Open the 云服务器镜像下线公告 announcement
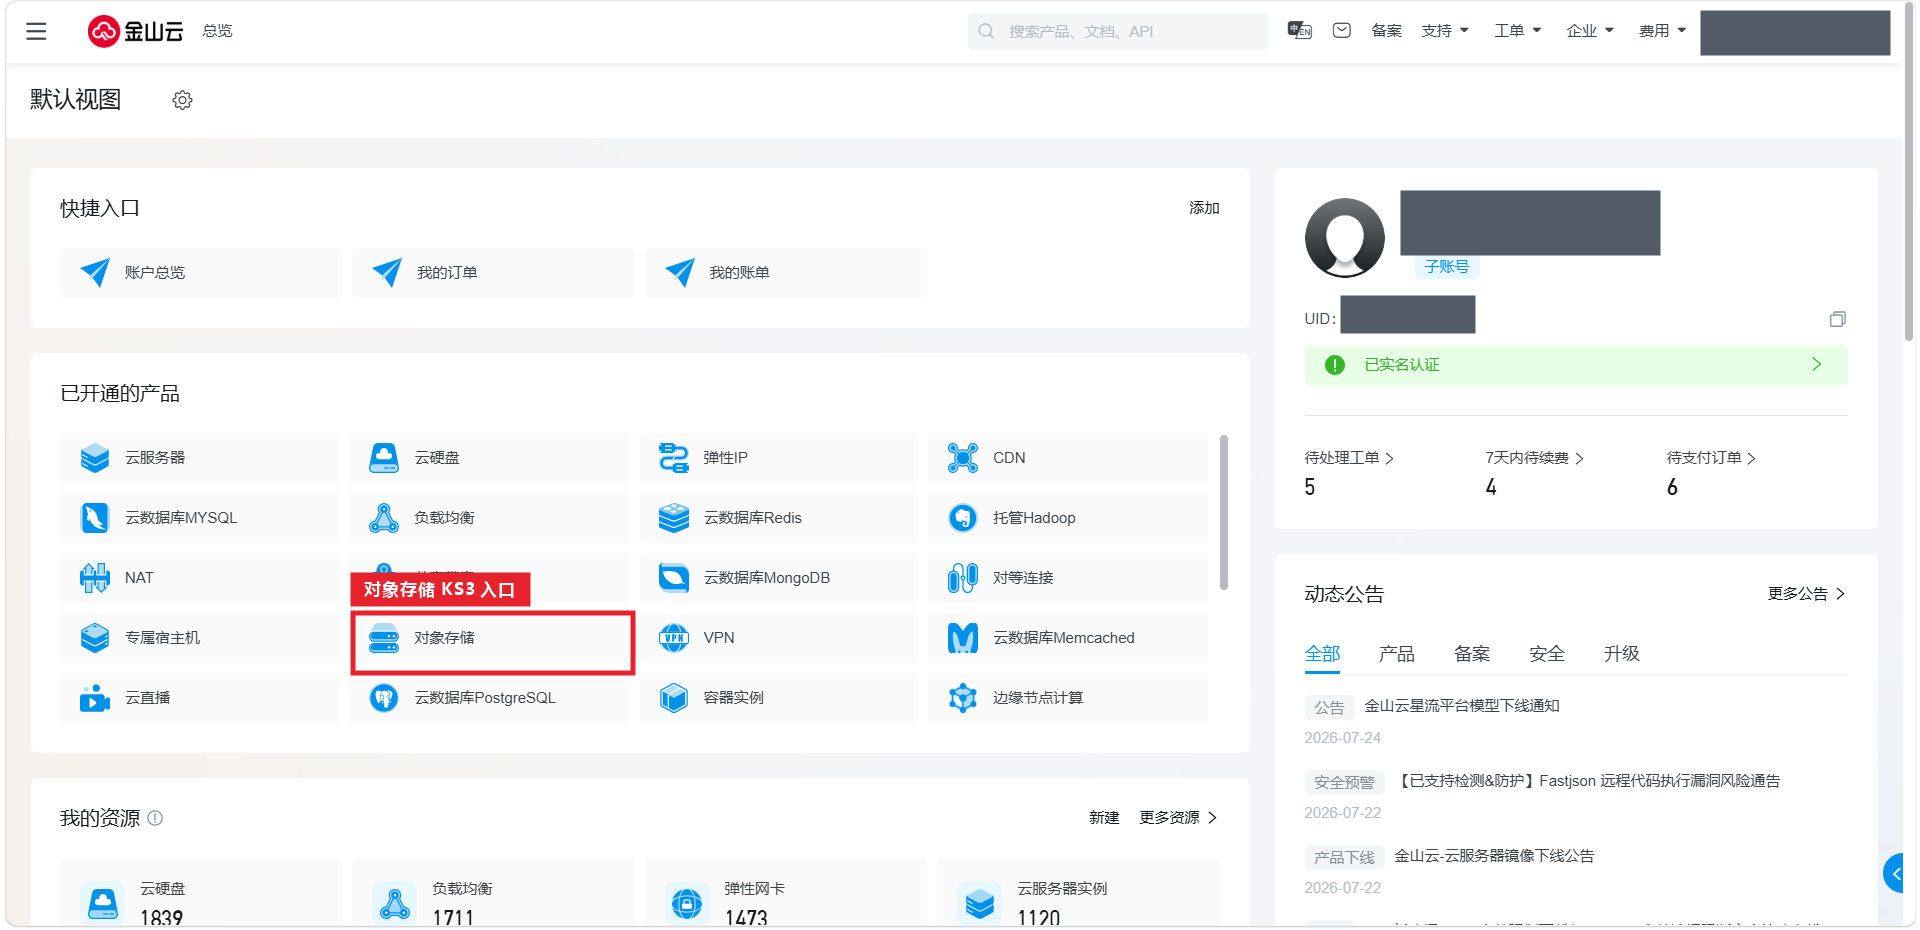 1494,856
